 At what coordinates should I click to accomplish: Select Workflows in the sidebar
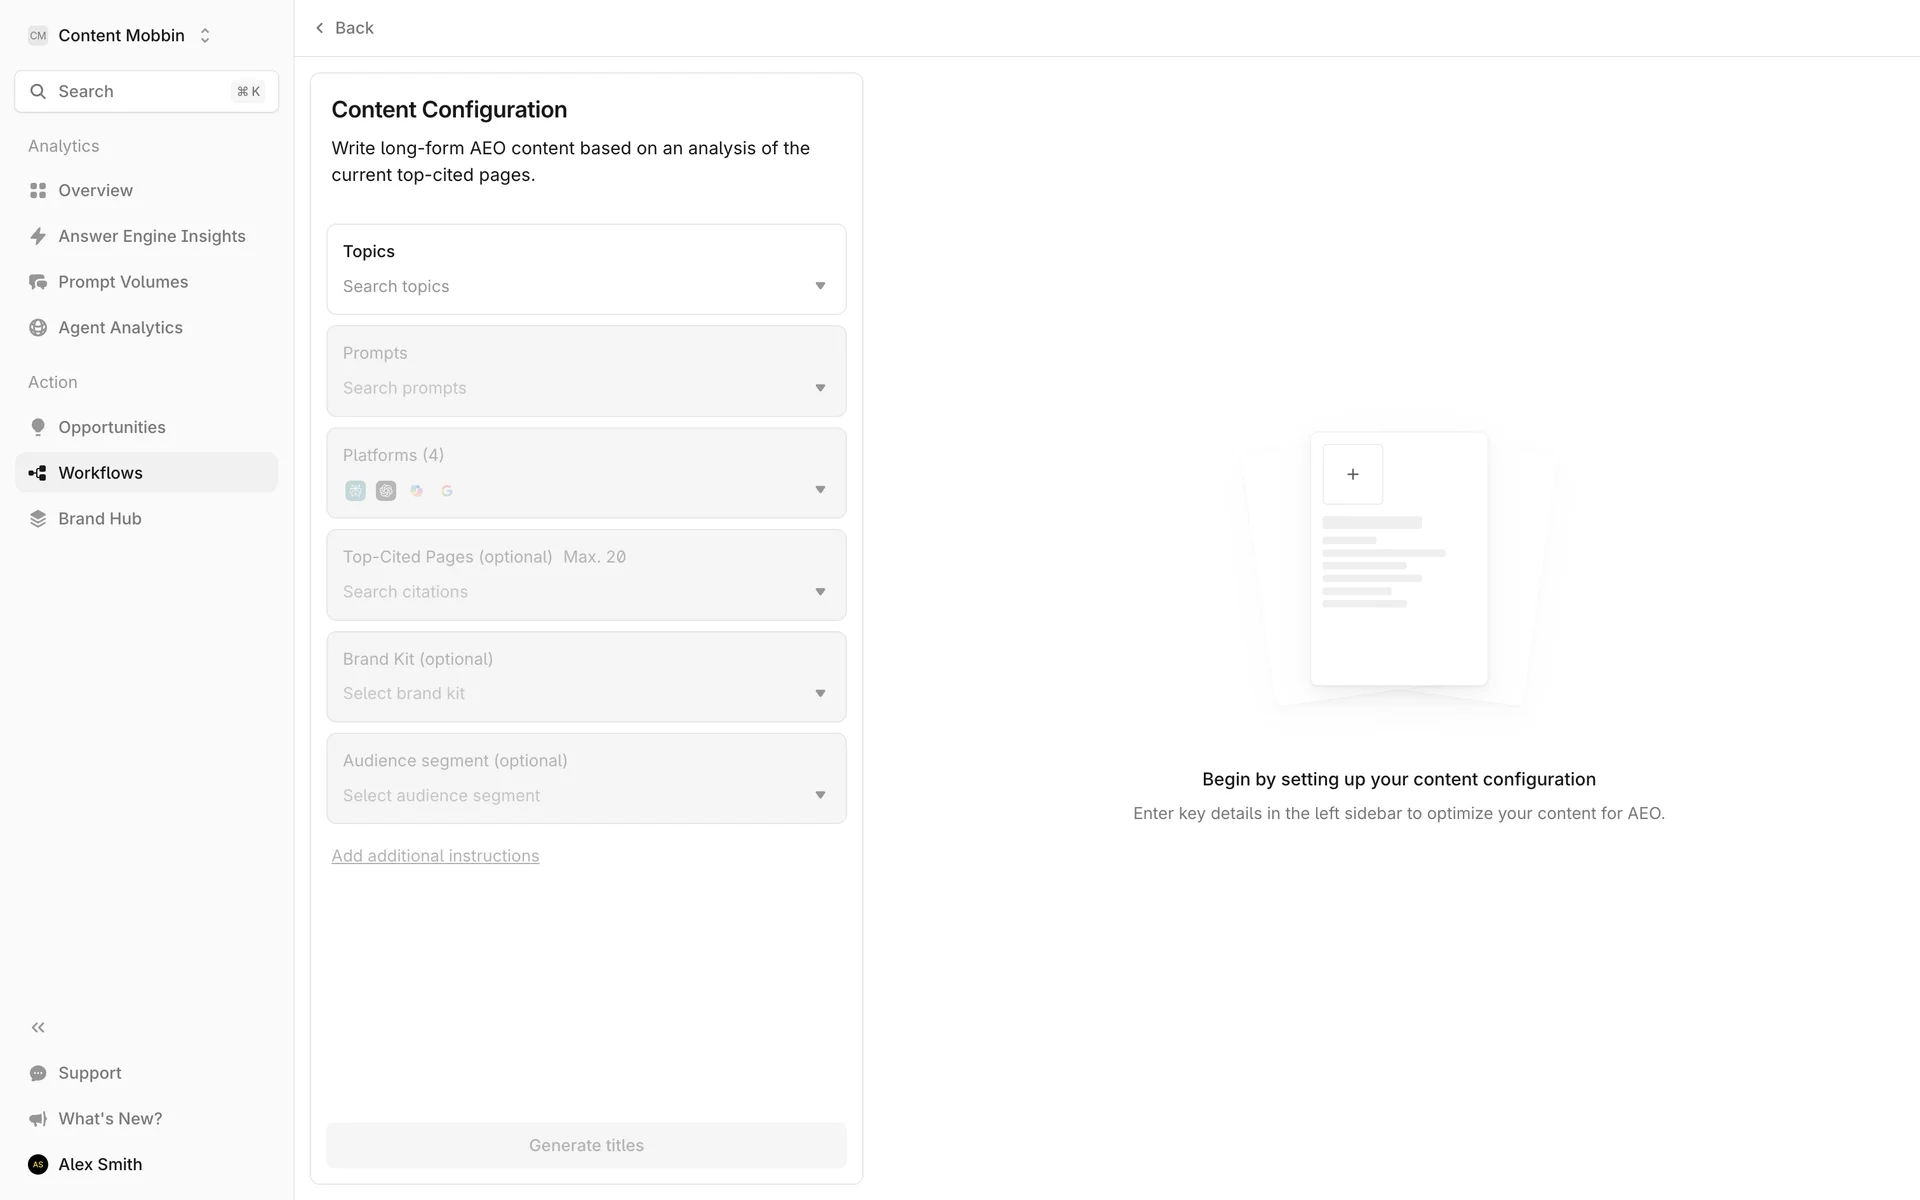point(100,473)
